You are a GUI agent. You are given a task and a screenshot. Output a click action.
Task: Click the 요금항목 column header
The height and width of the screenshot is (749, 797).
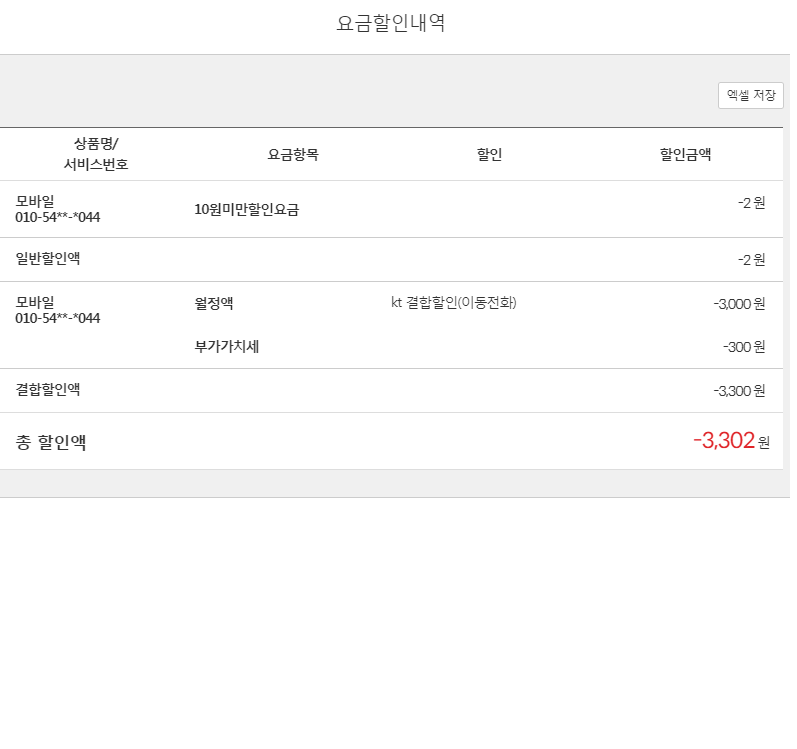click(x=293, y=155)
